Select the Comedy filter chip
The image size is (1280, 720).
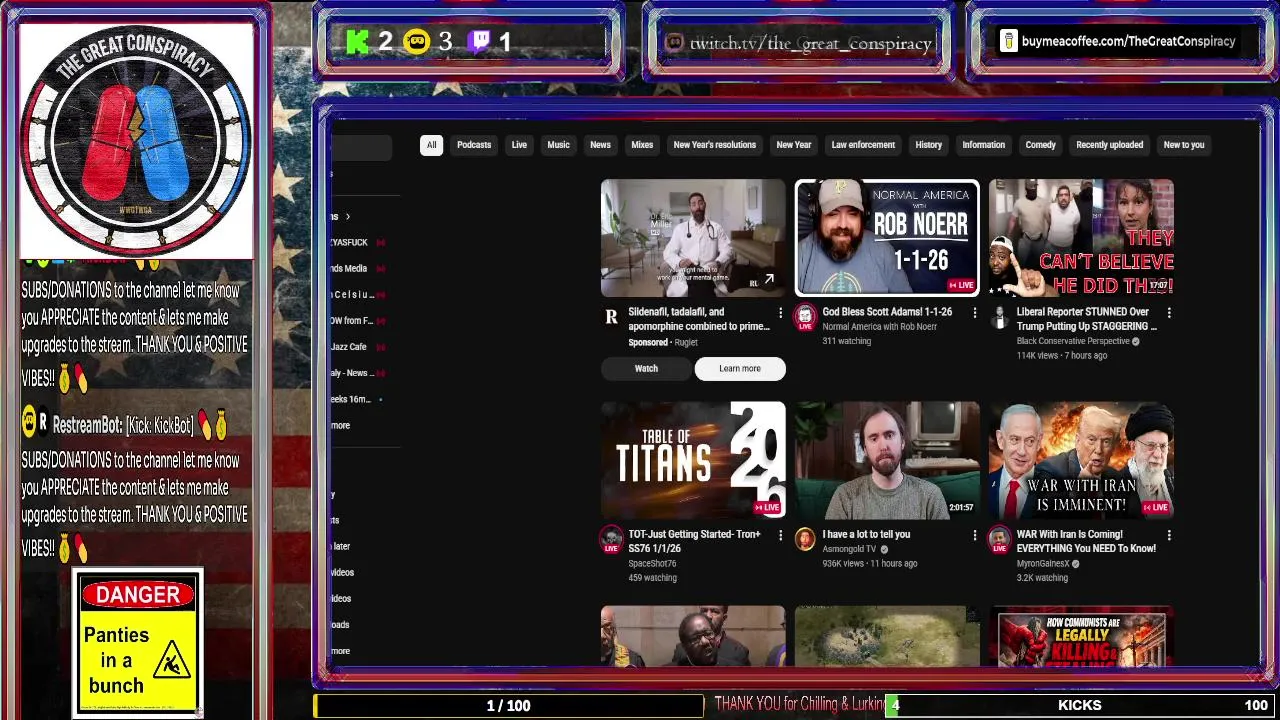(1040, 145)
